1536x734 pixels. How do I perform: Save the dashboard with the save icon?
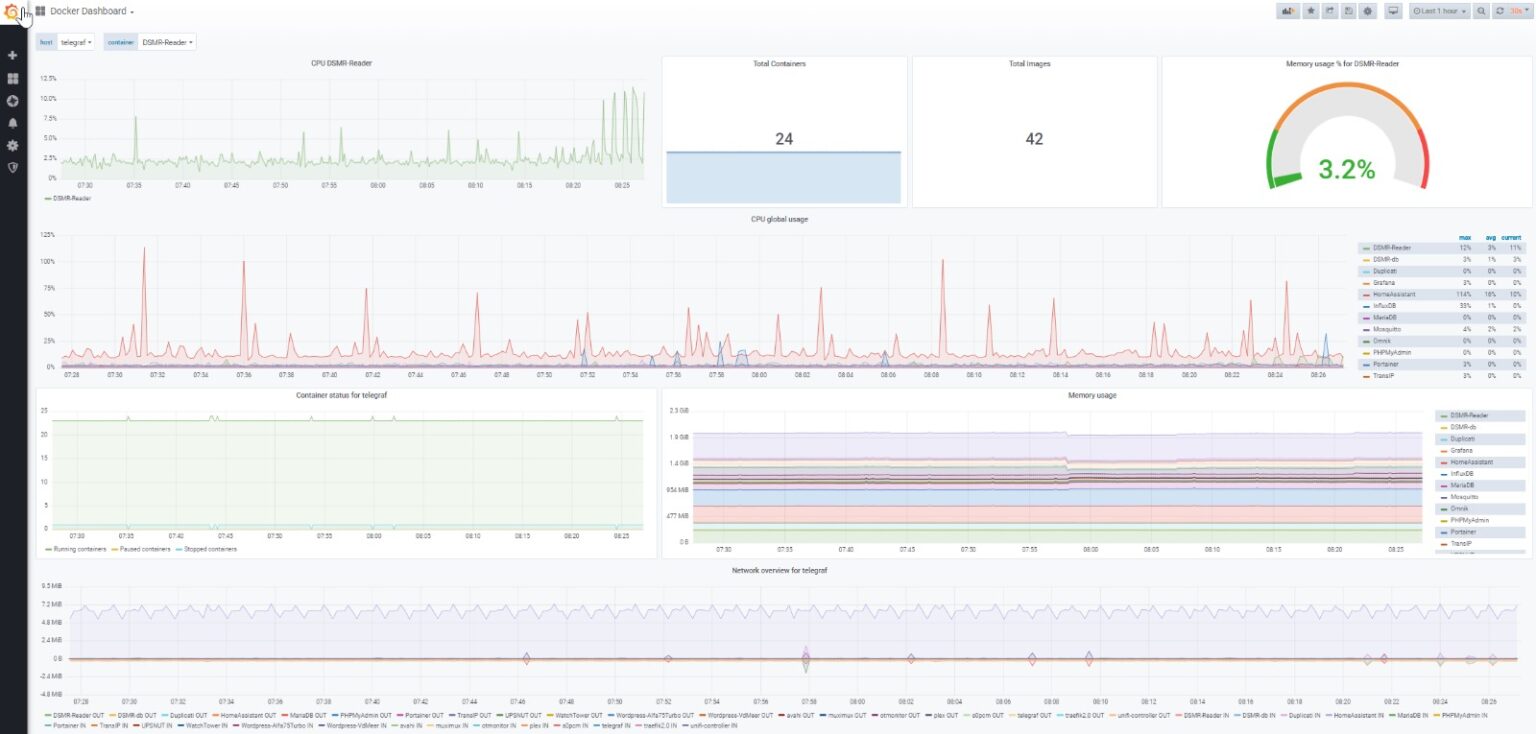click(1347, 11)
